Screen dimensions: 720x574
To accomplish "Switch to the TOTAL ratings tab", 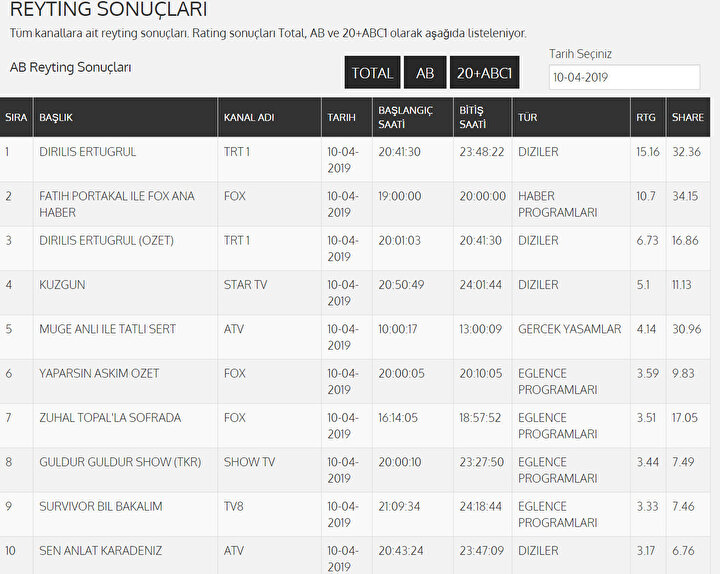I will tap(372, 73).
